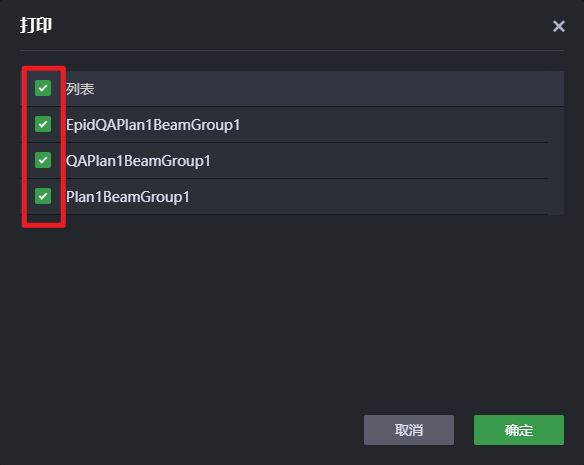
Task: Click the 列表 header label
Action: 80,89
